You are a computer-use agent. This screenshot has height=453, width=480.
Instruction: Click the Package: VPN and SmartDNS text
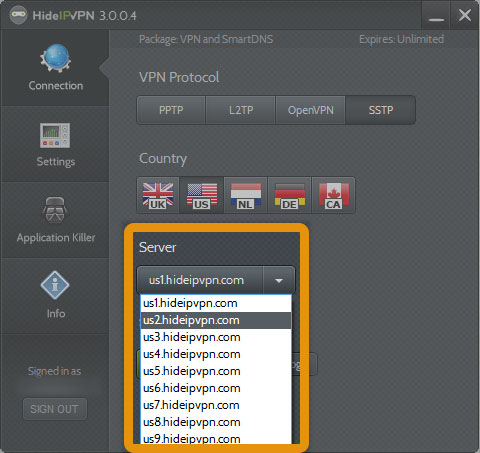pos(206,39)
